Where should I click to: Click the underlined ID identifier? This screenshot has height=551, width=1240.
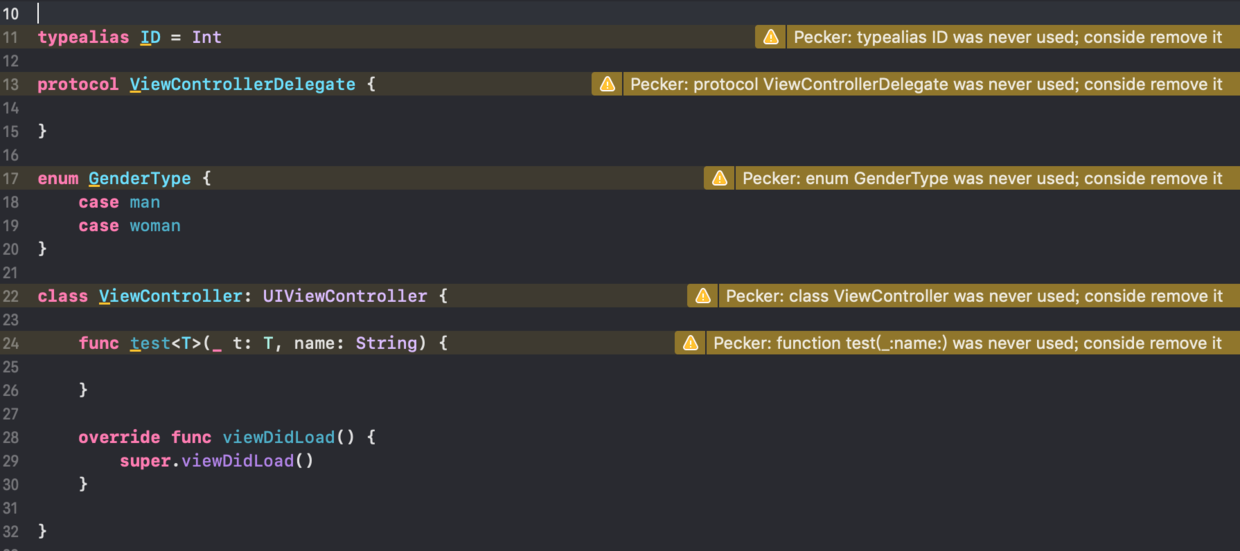tap(150, 37)
